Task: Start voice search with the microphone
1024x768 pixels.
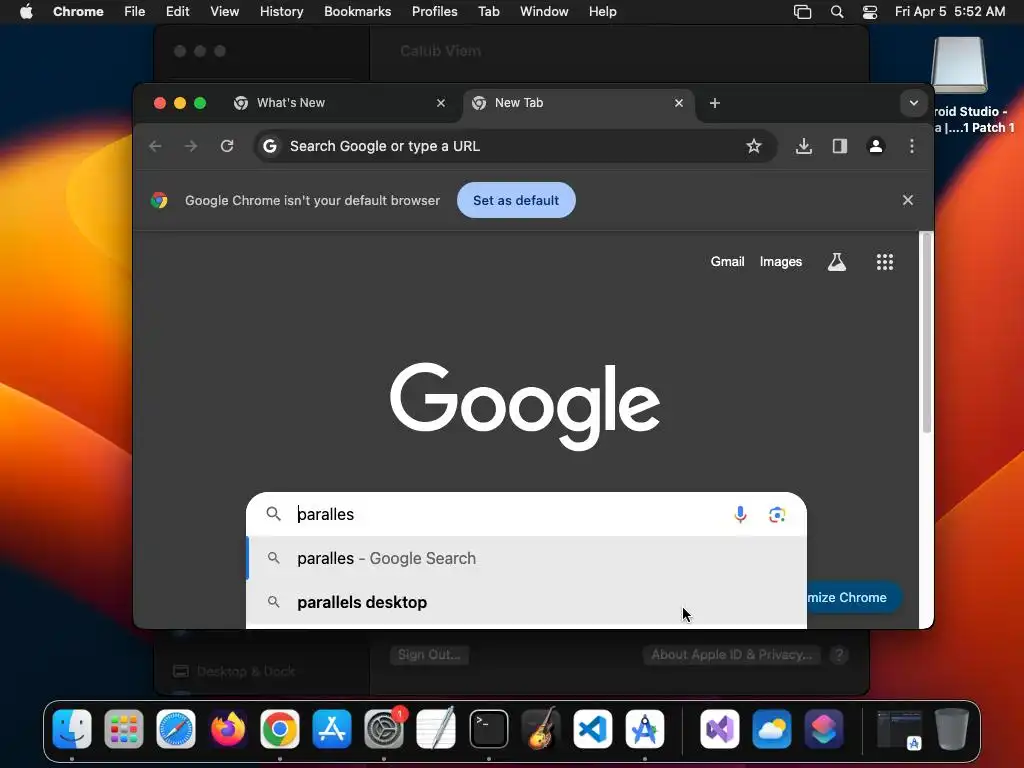Action: 740,515
